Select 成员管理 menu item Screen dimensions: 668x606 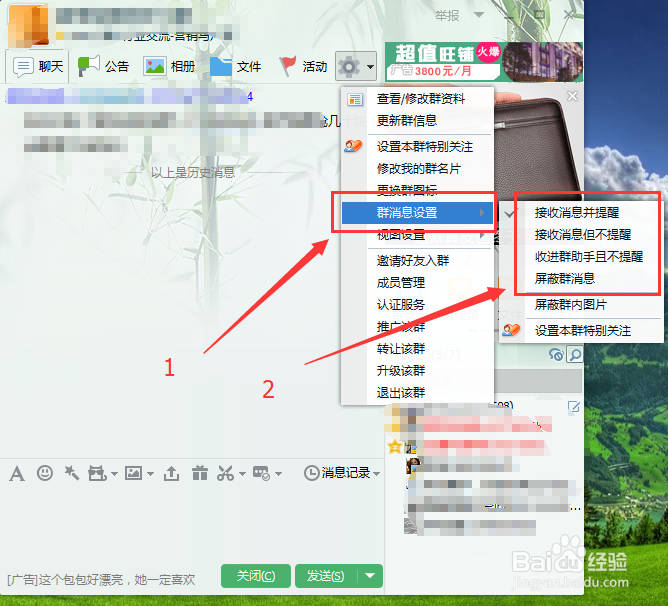(x=418, y=283)
